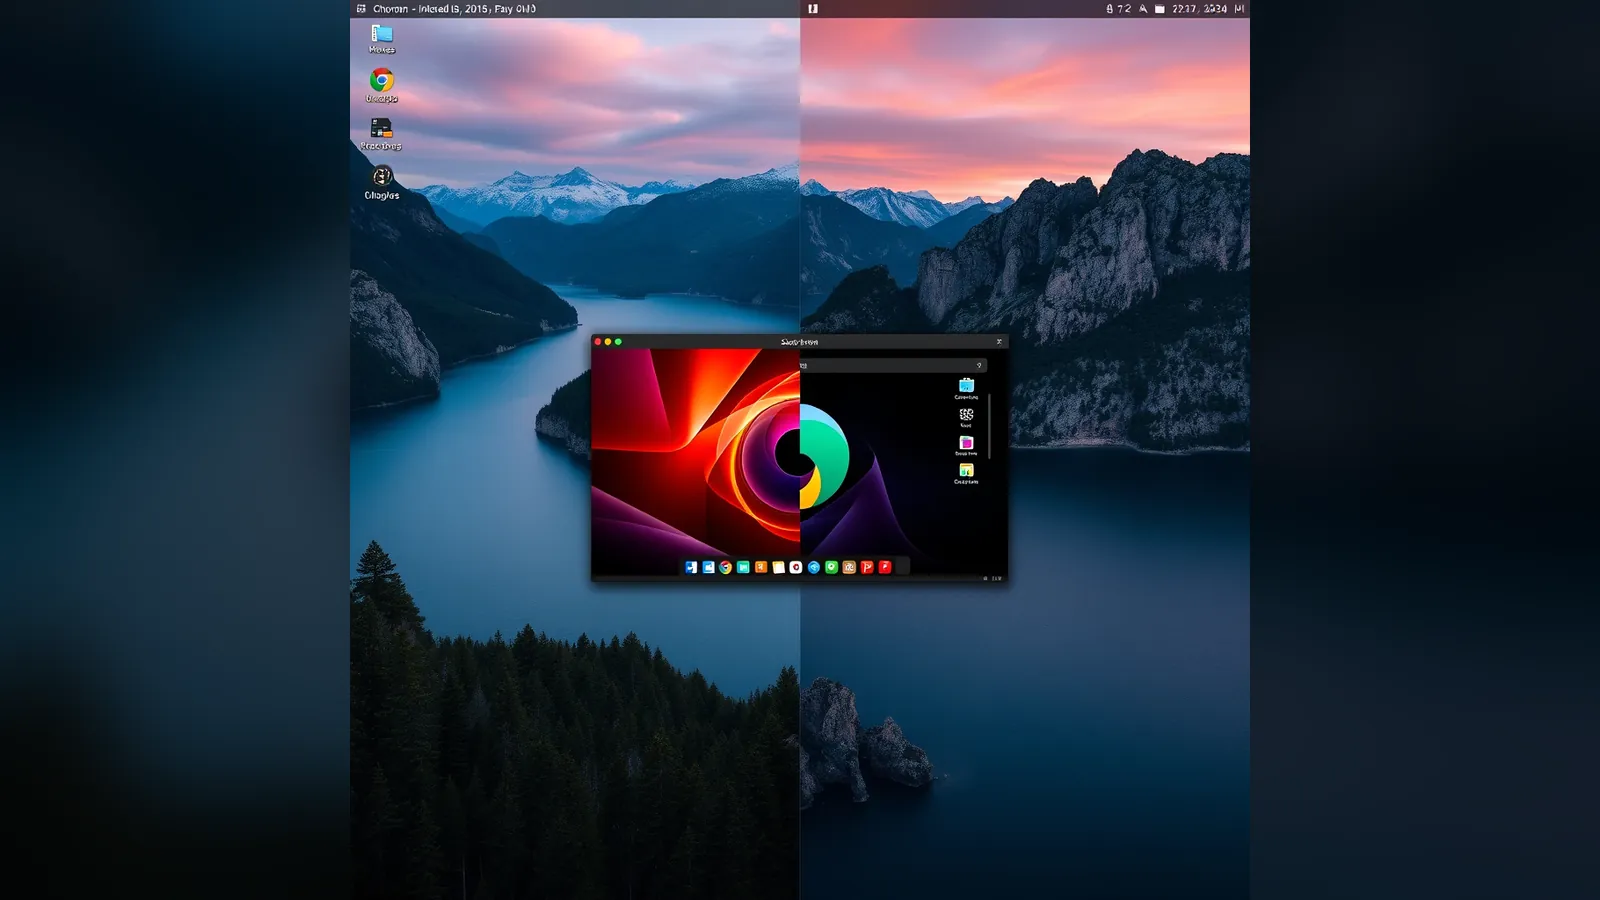Screen dimensions: 1600x900
Task: Click the search icon inside the window's search field
Action: tap(979, 365)
